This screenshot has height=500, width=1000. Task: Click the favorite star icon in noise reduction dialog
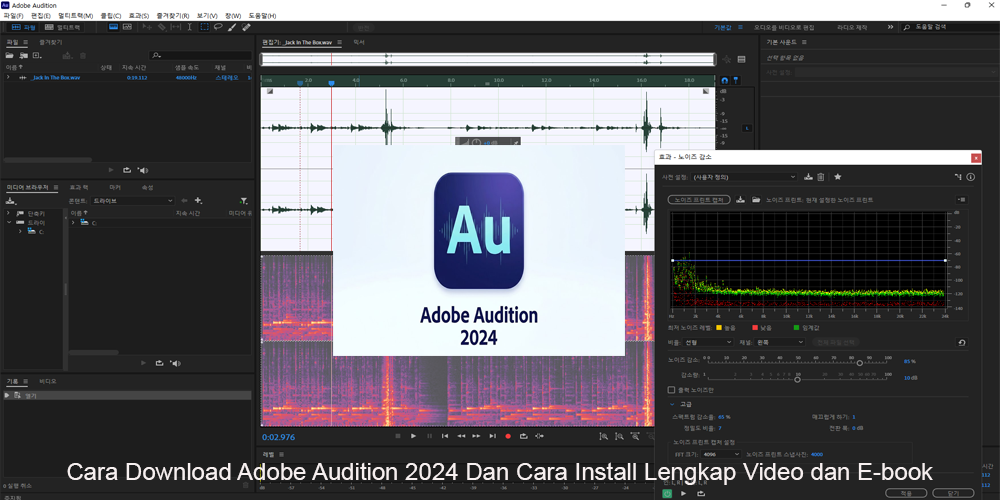click(x=837, y=177)
